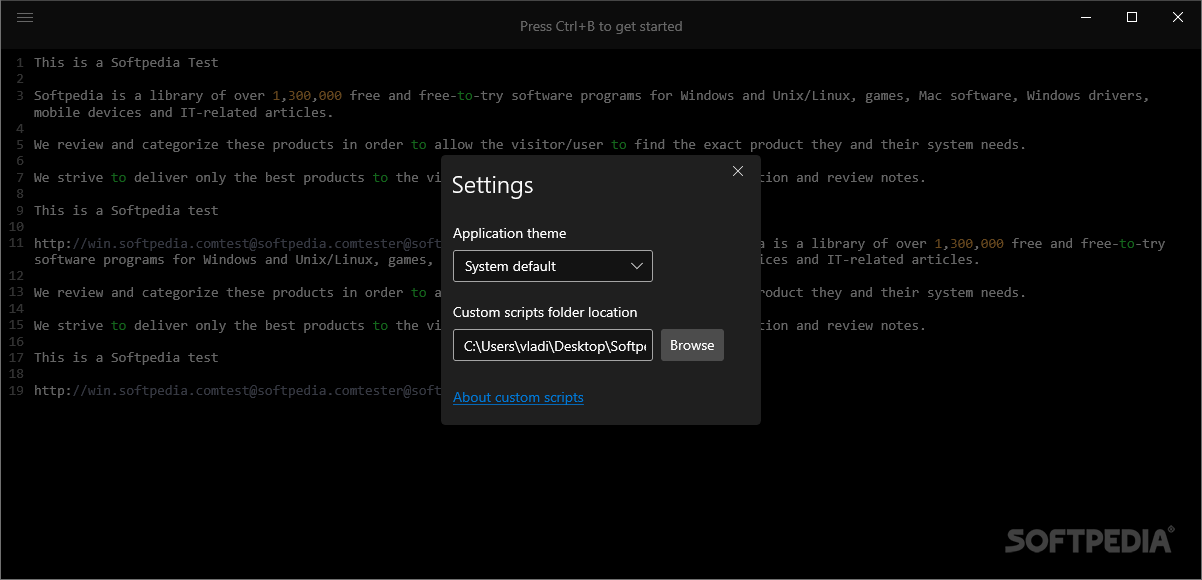
Task: Open the Application theme dropdown
Action: point(553,266)
